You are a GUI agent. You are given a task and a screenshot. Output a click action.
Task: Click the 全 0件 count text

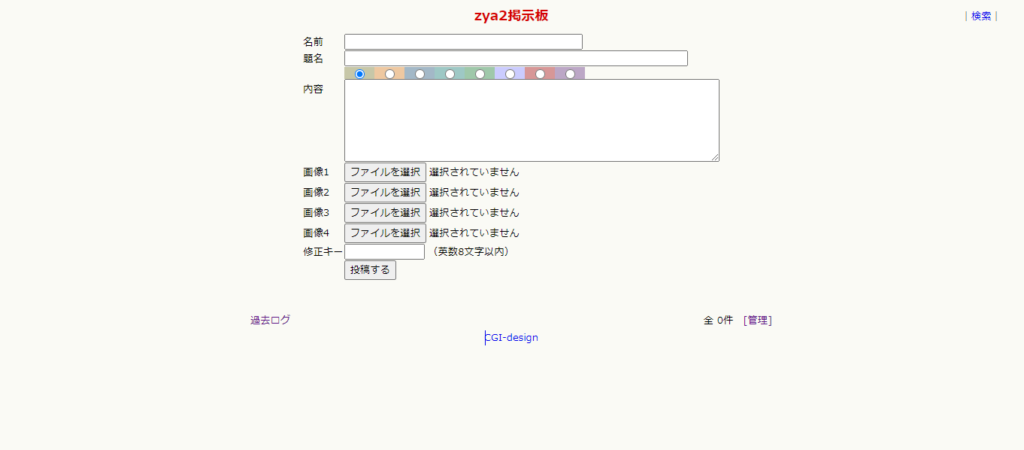coord(718,320)
